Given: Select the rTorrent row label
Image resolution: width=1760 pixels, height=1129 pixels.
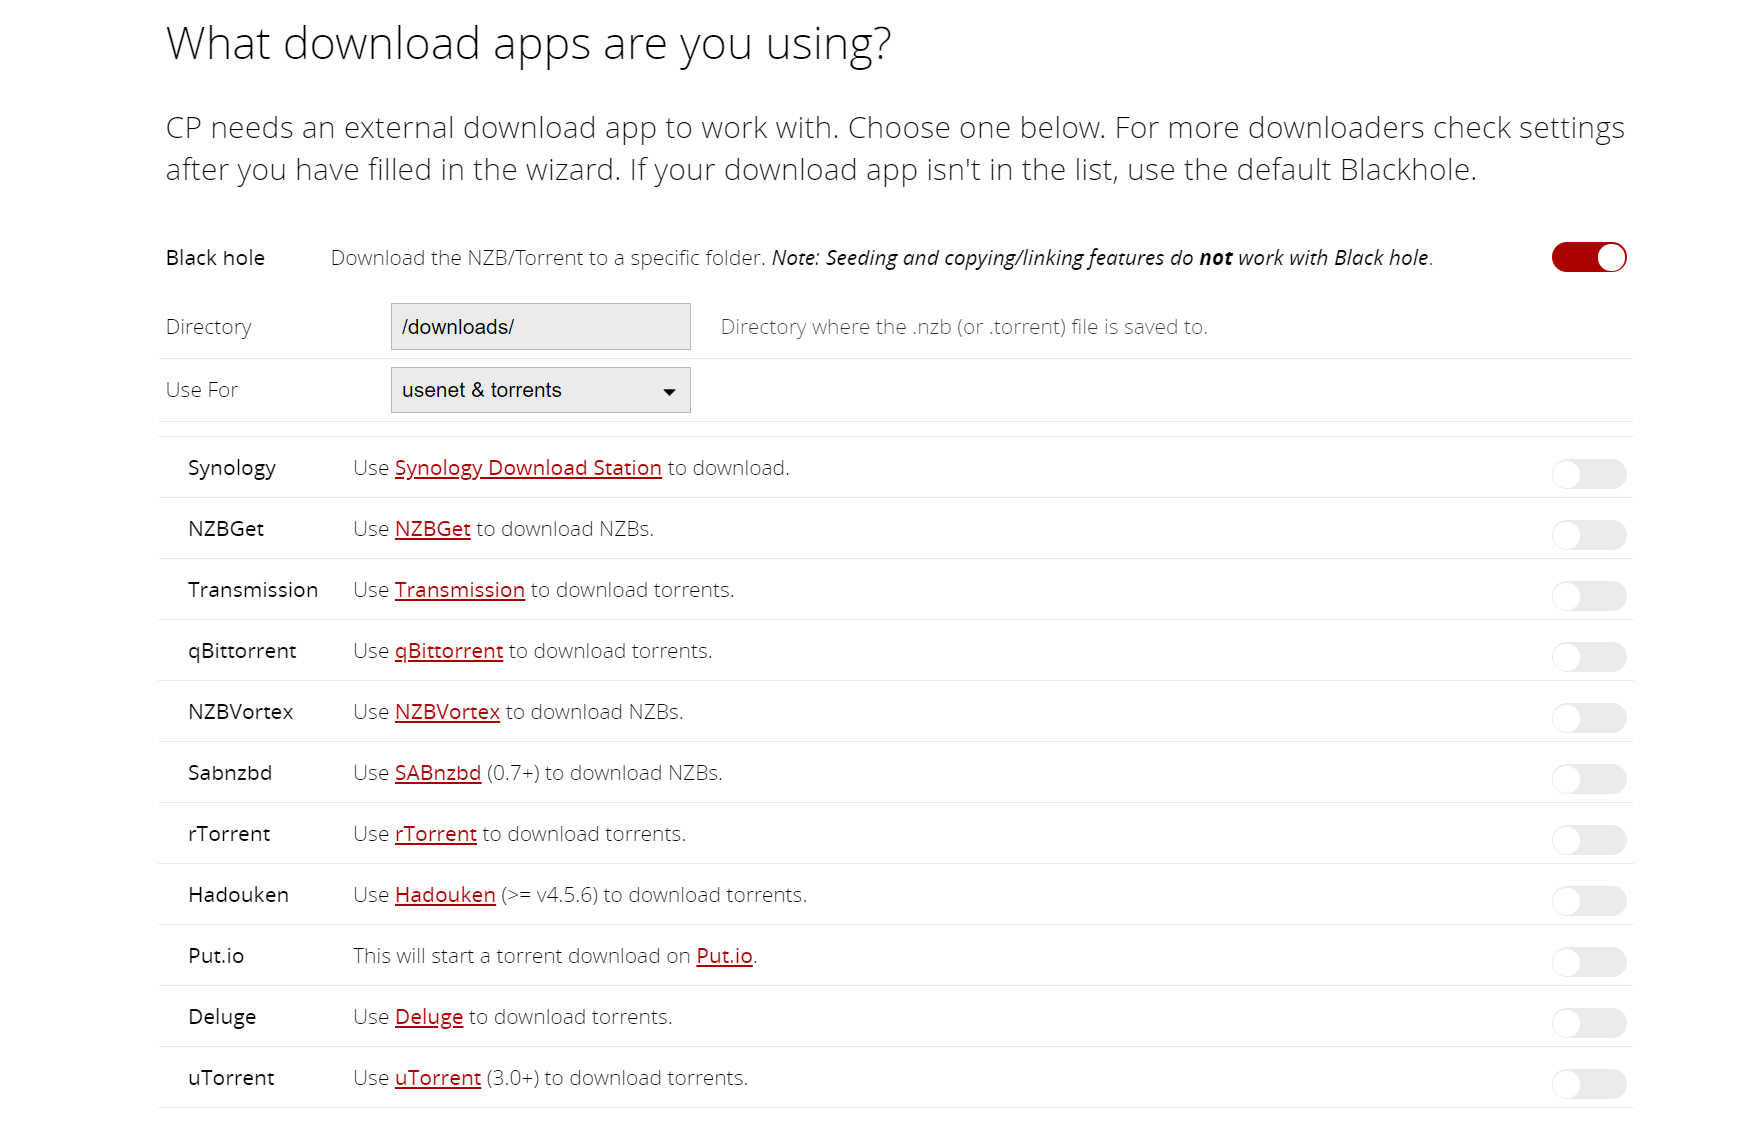Looking at the screenshot, I should 229,834.
